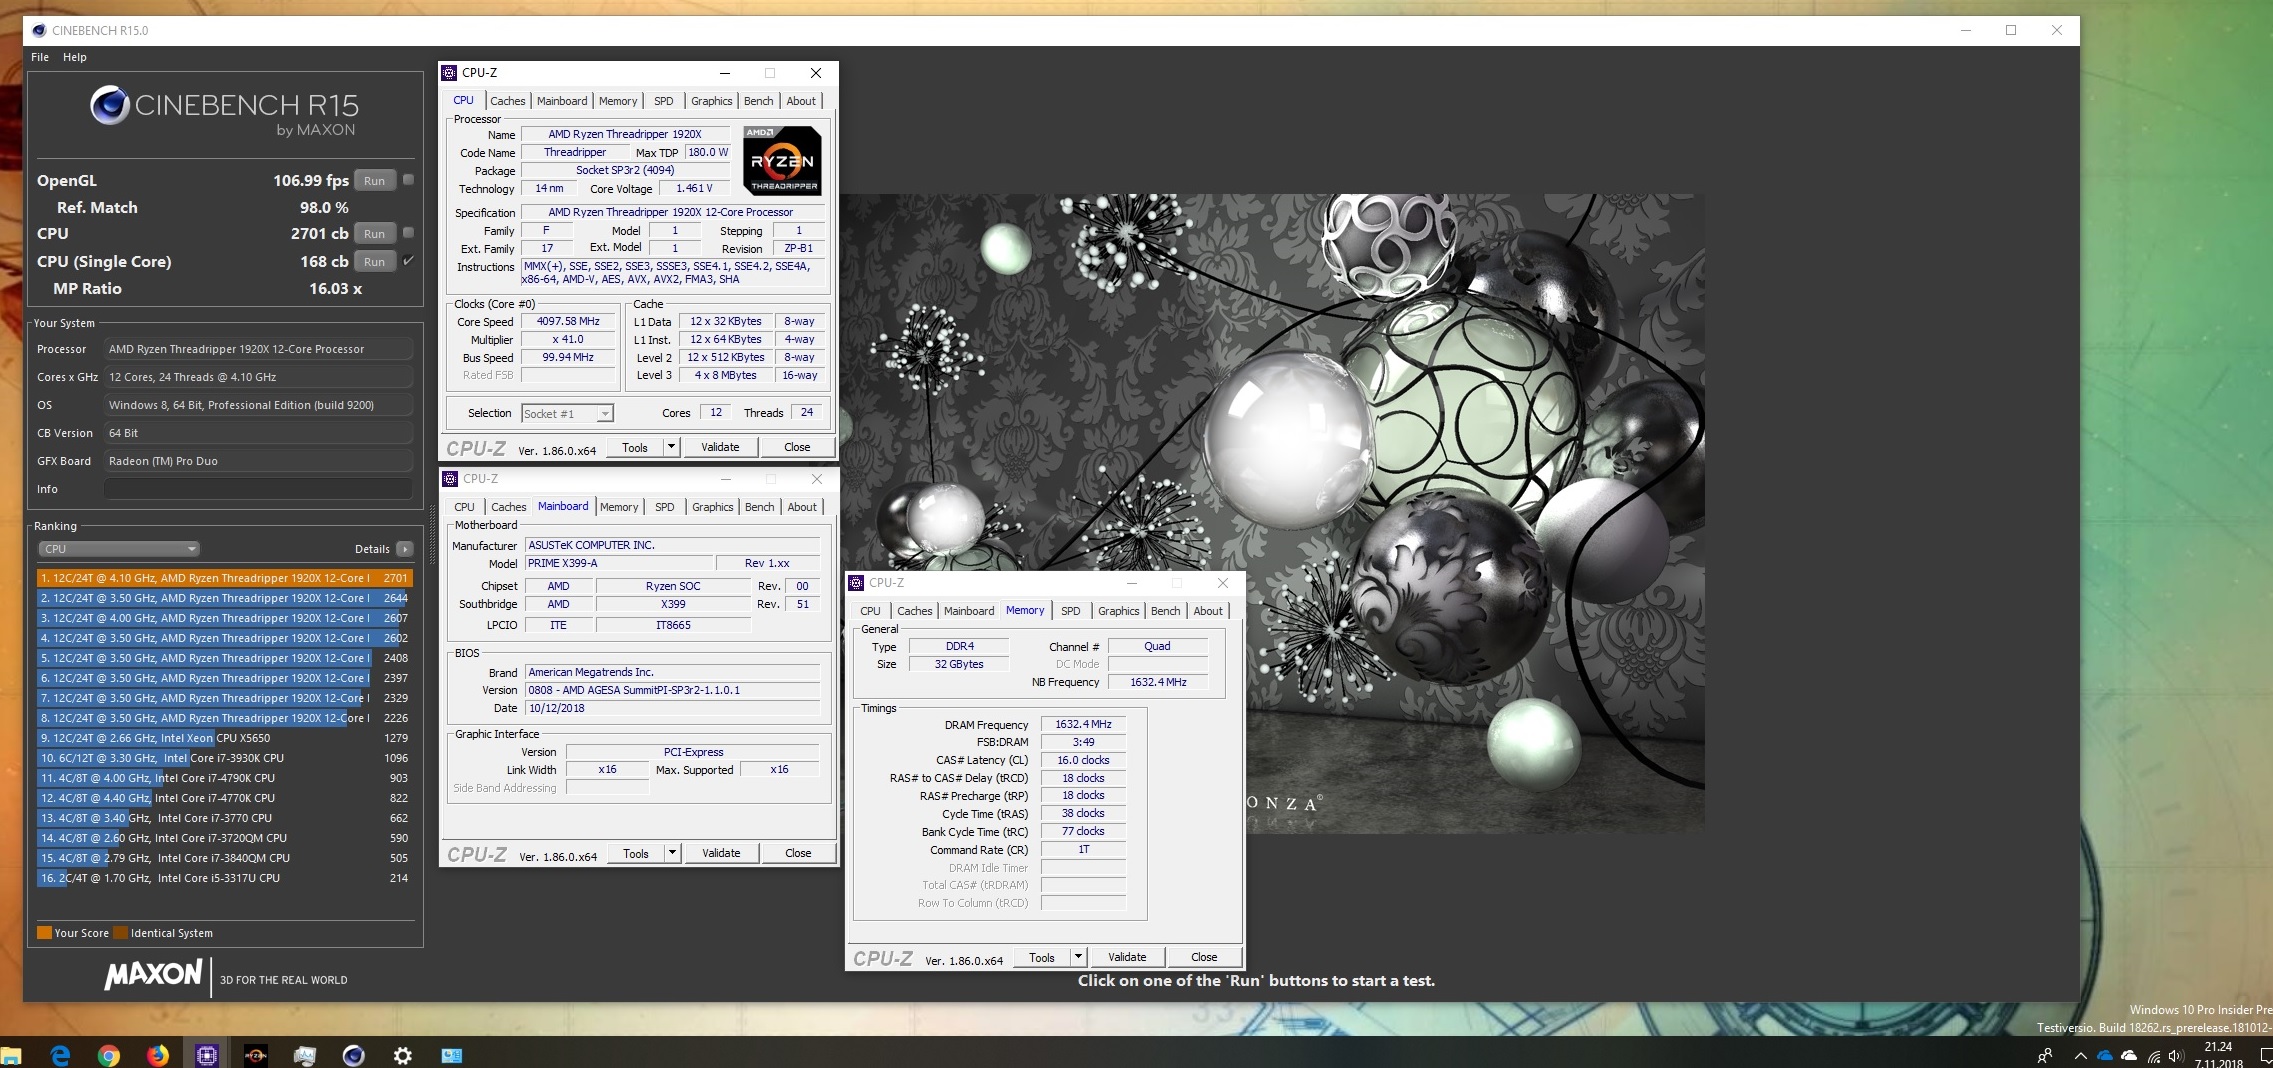Open Ryzen Master from the taskbar

click(x=256, y=1055)
